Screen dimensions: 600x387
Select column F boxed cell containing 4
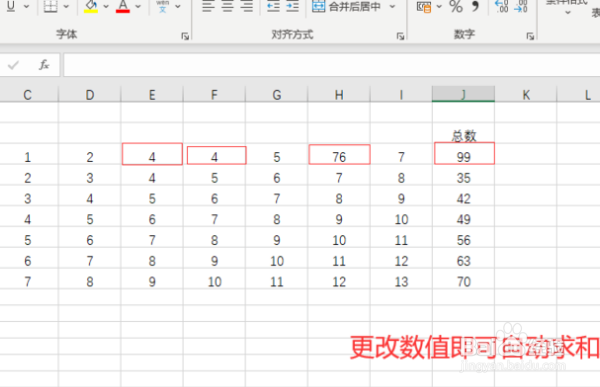coord(214,154)
